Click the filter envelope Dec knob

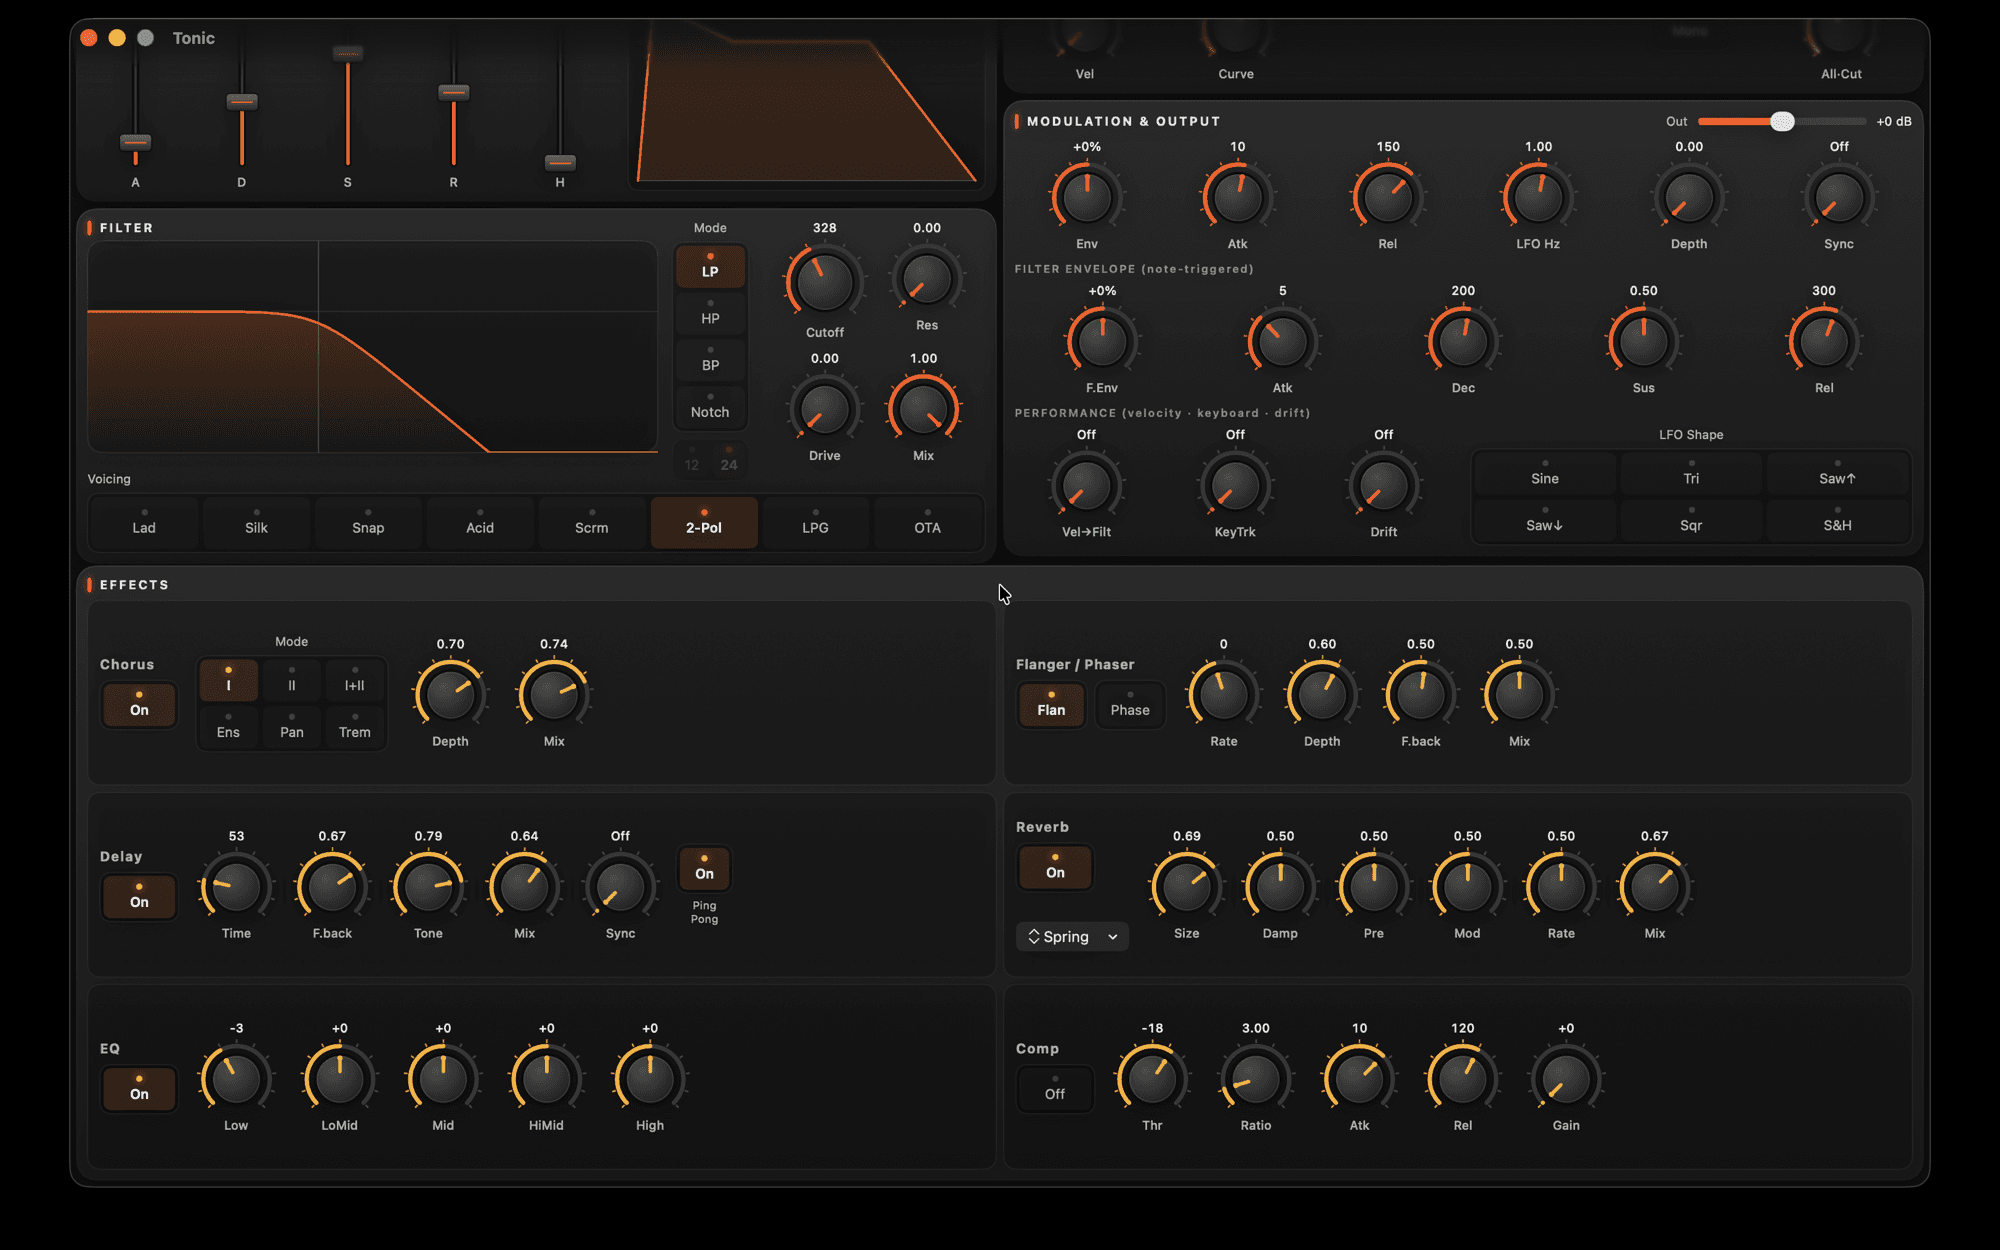(1463, 341)
